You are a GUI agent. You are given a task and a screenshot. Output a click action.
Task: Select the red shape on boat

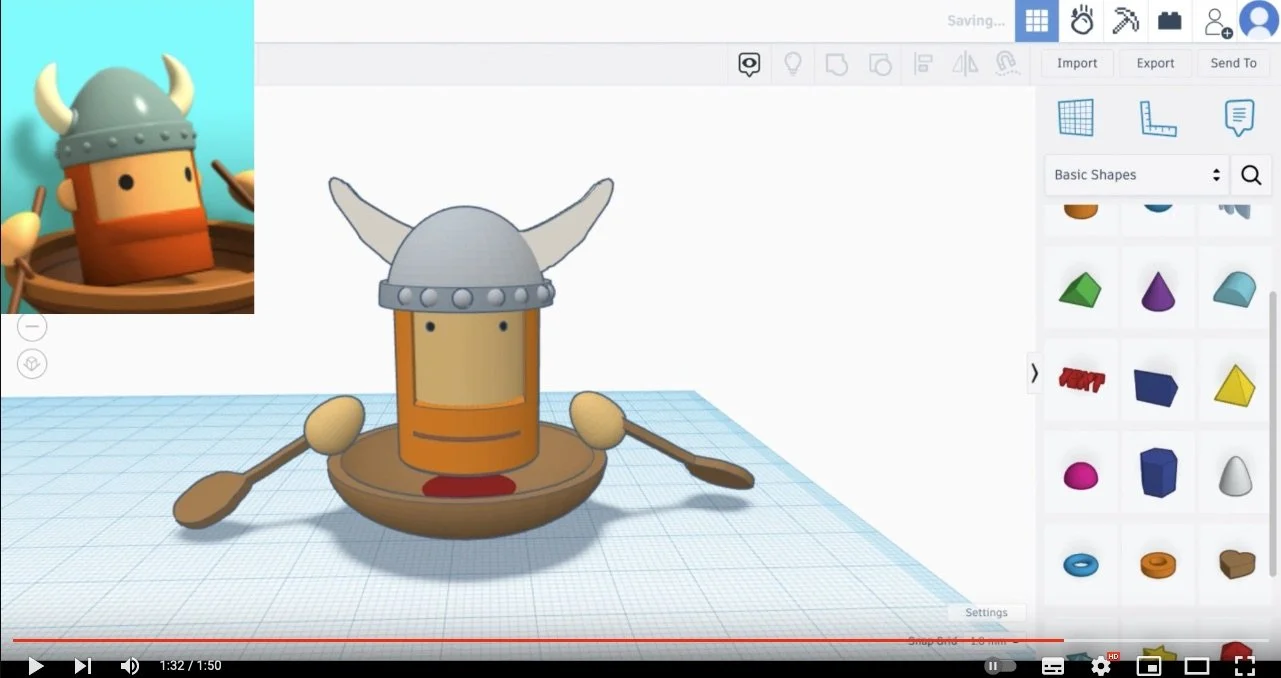coord(469,487)
